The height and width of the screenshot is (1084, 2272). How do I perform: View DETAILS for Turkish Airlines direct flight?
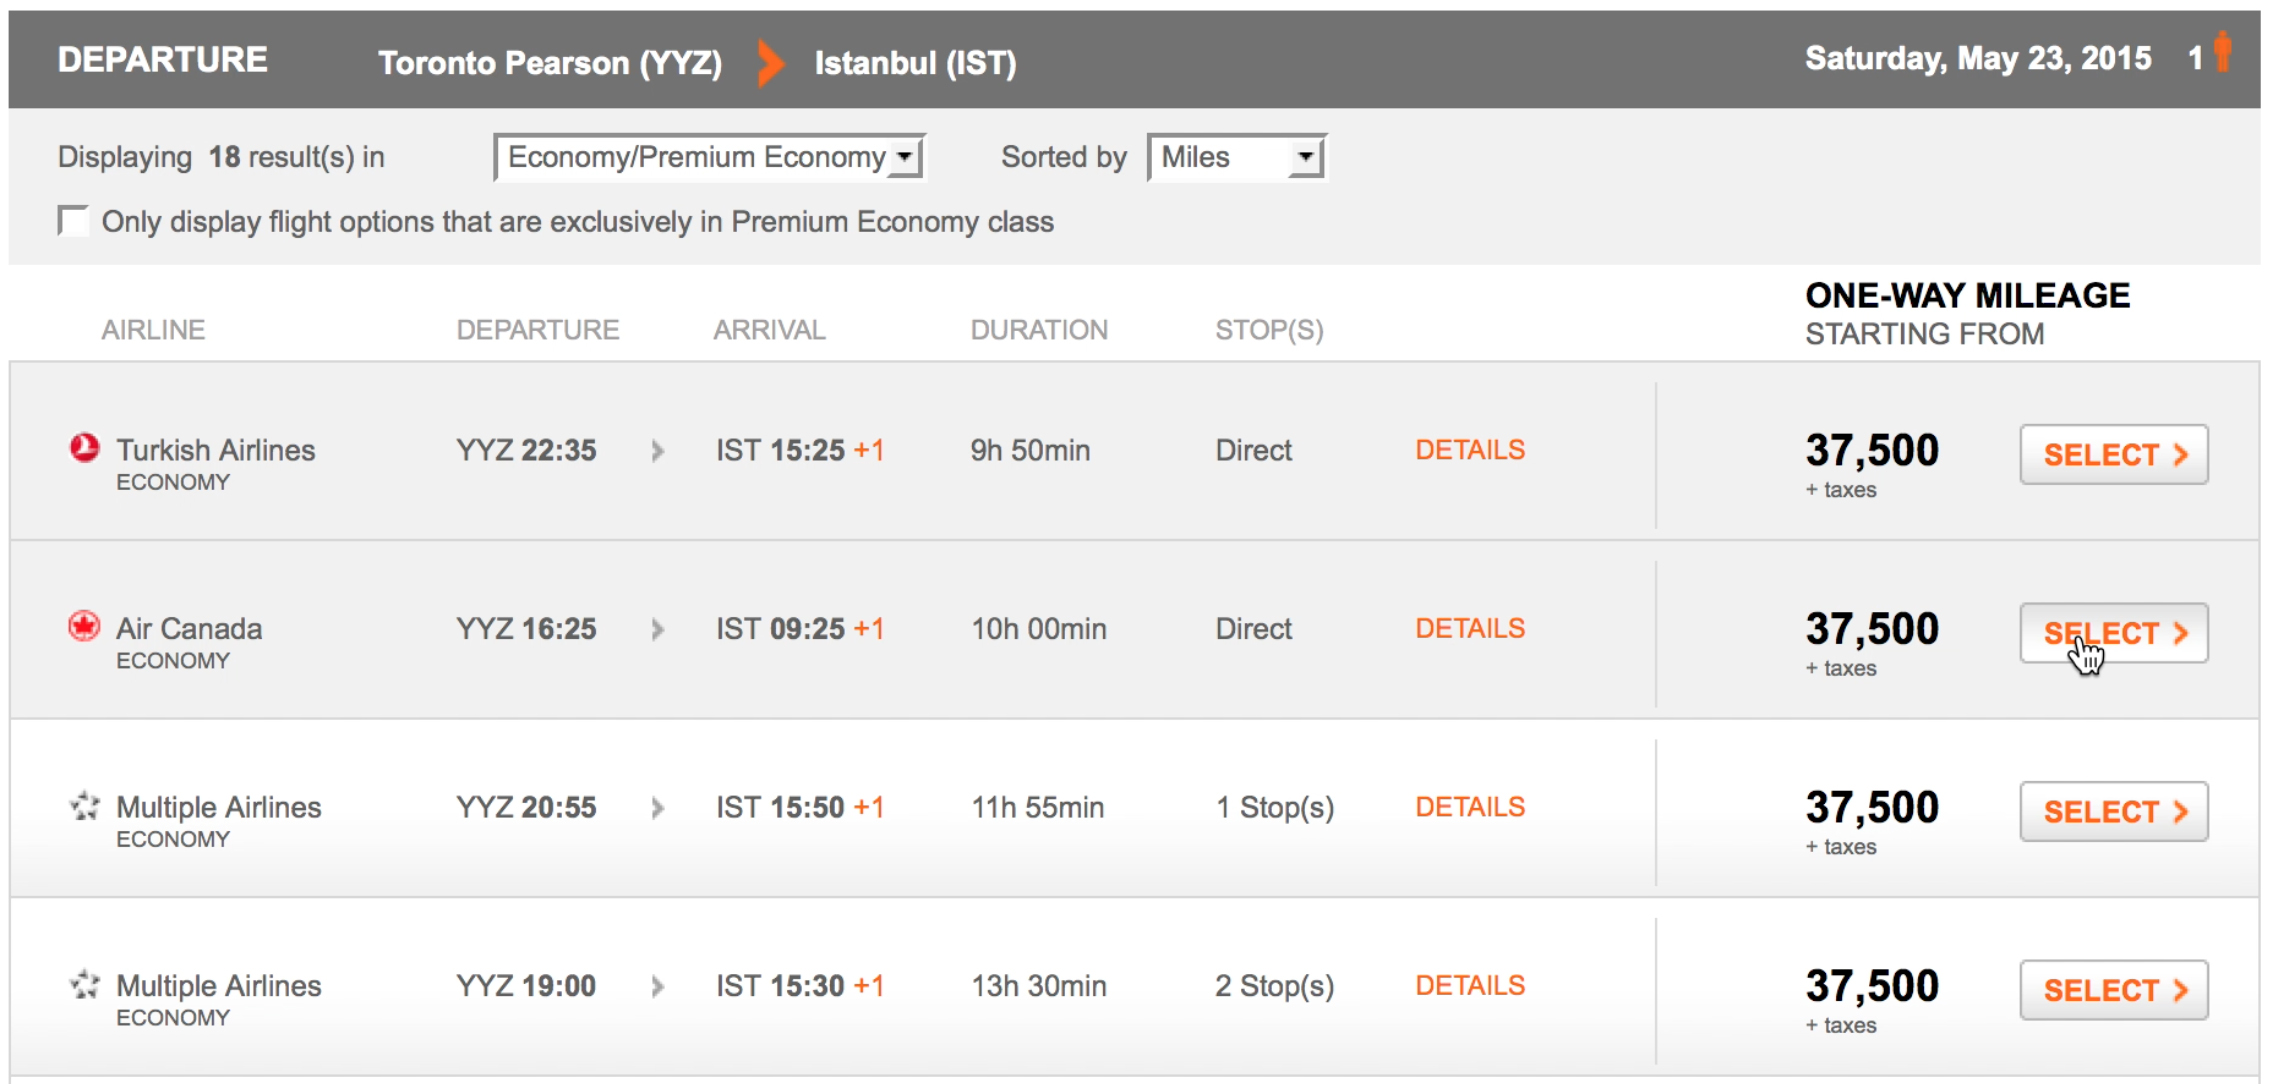pyautogui.click(x=1470, y=450)
